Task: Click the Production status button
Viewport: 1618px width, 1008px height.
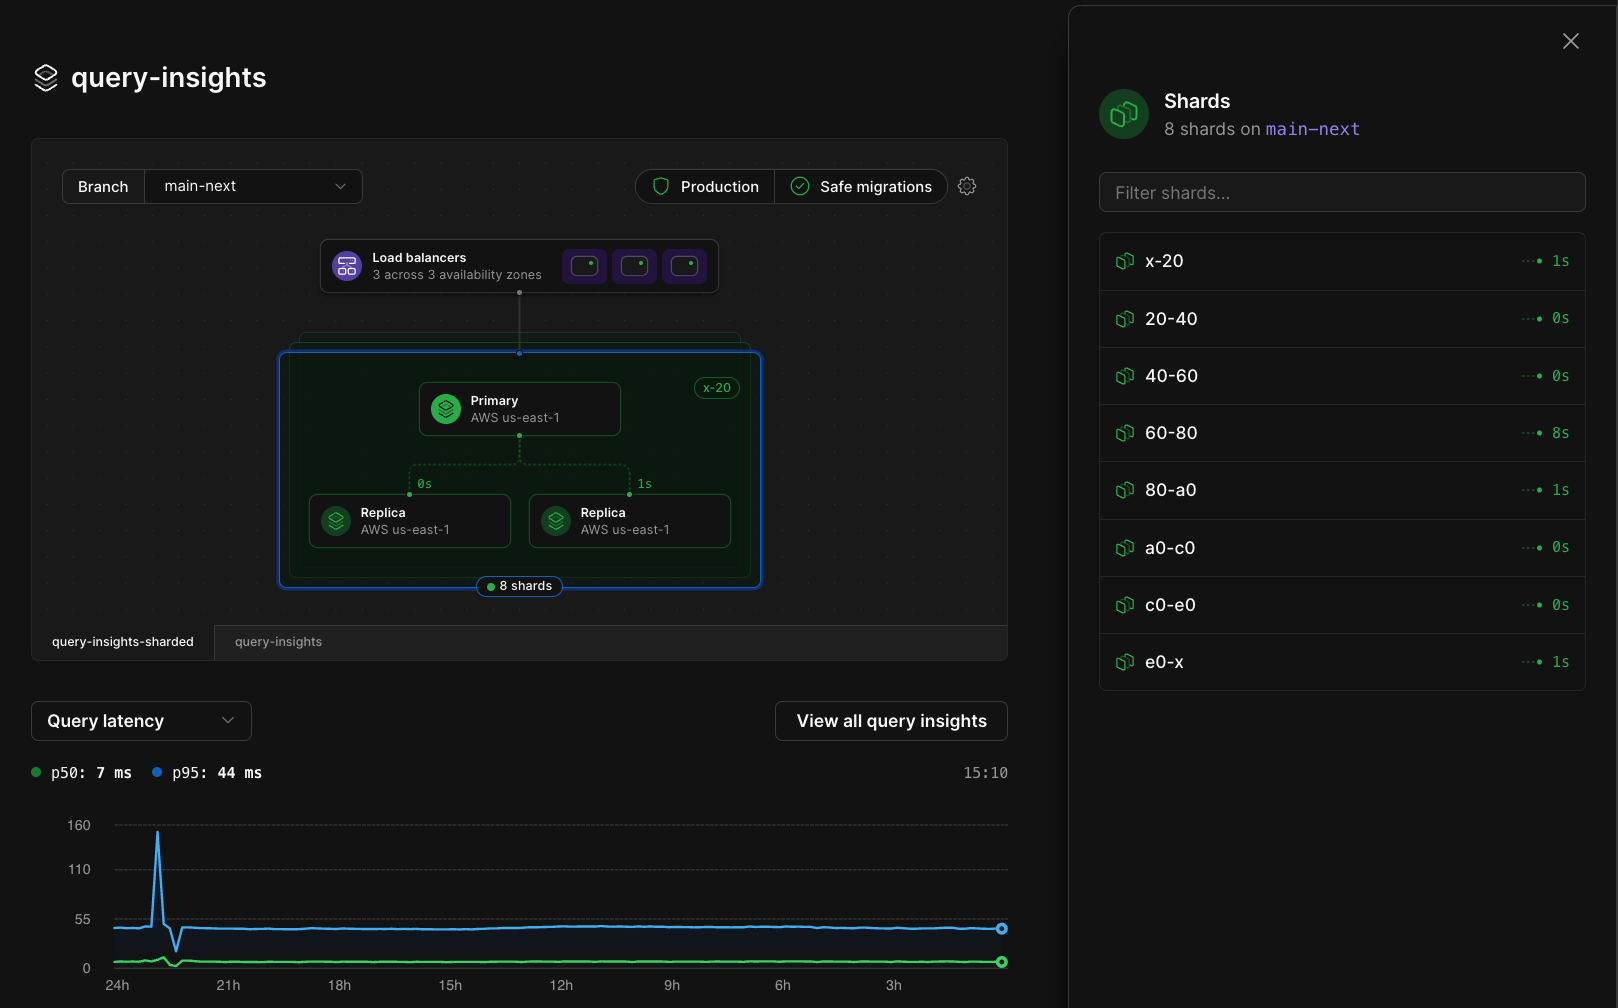Action: (x=705, y=186)
